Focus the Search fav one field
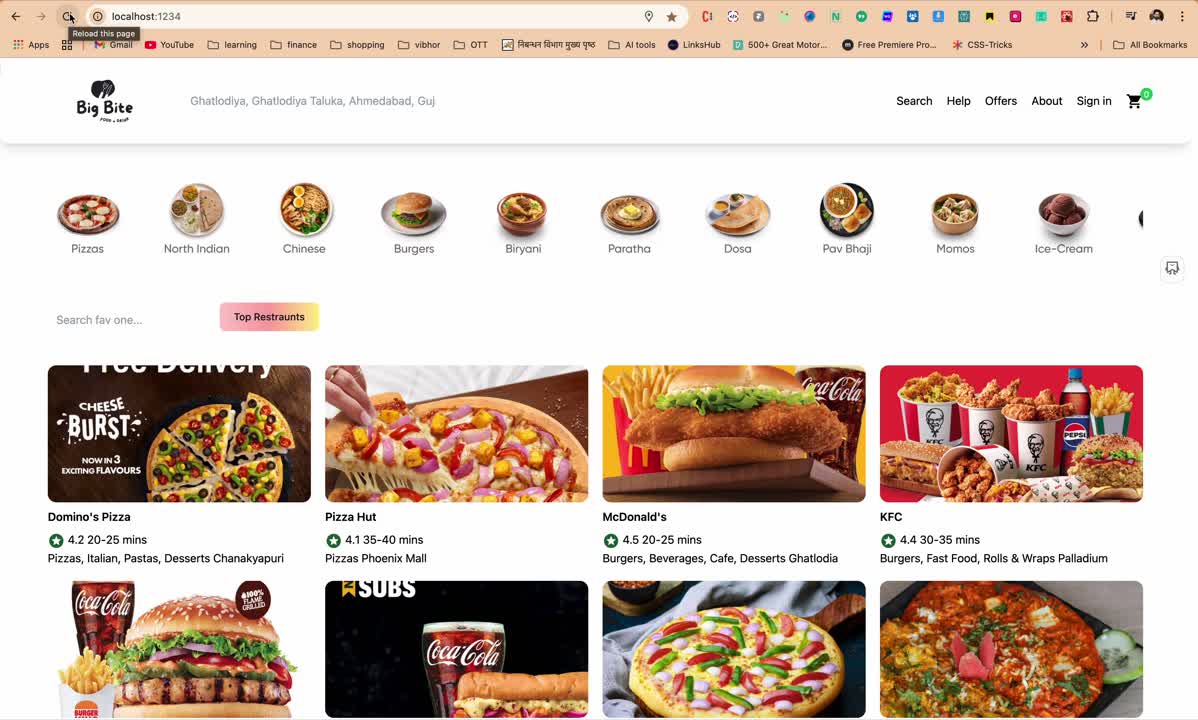The width and height of the screenshot is (1198, 720). point(125,320)
